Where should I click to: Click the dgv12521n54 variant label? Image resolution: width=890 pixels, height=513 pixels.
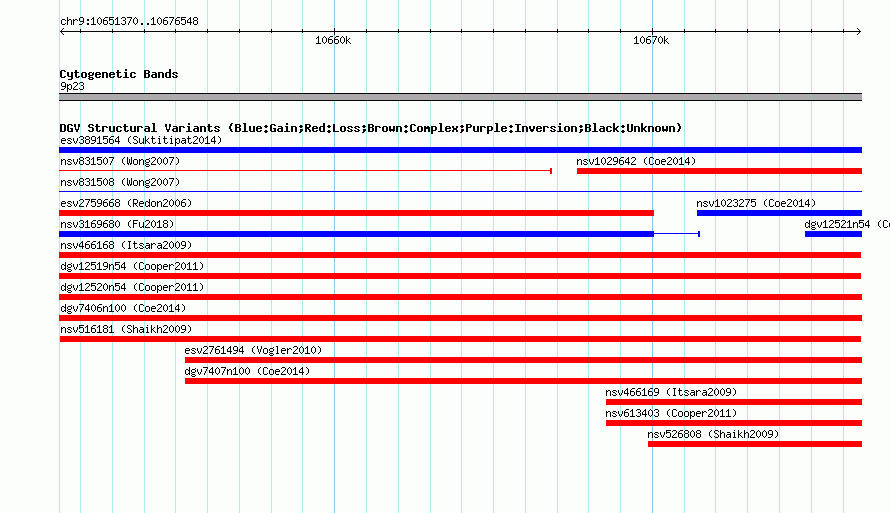pos(846,224)
